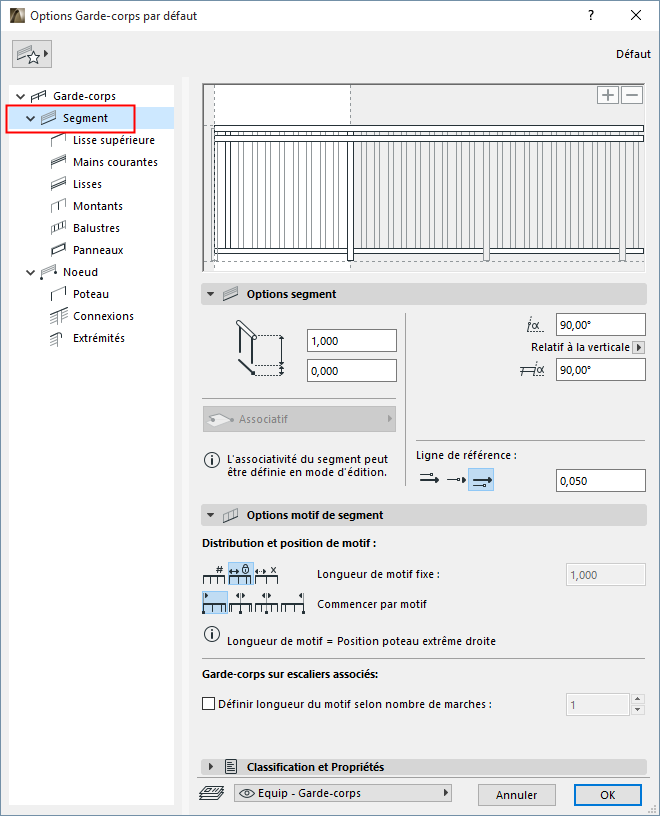660x816 pixels.
Task: Close the Options Garde-corps dialog
Action: click(636, 16)
